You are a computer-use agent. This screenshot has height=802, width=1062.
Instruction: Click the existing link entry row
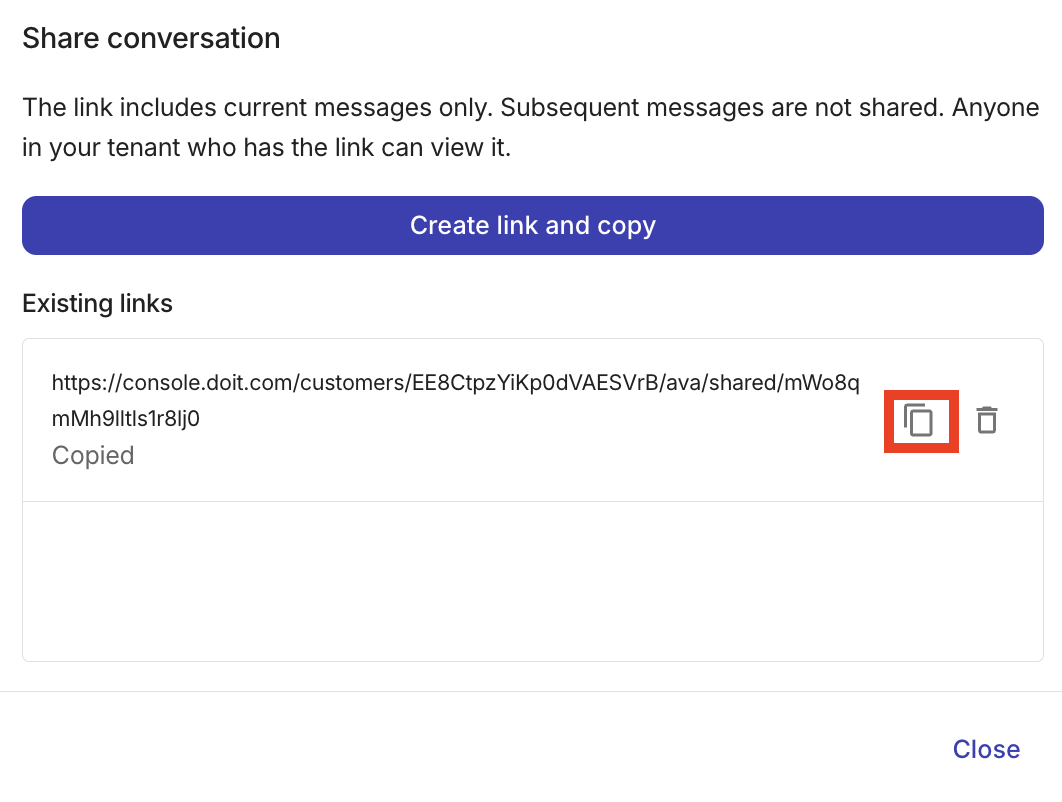pyautogui.click(x=450, y=419)
